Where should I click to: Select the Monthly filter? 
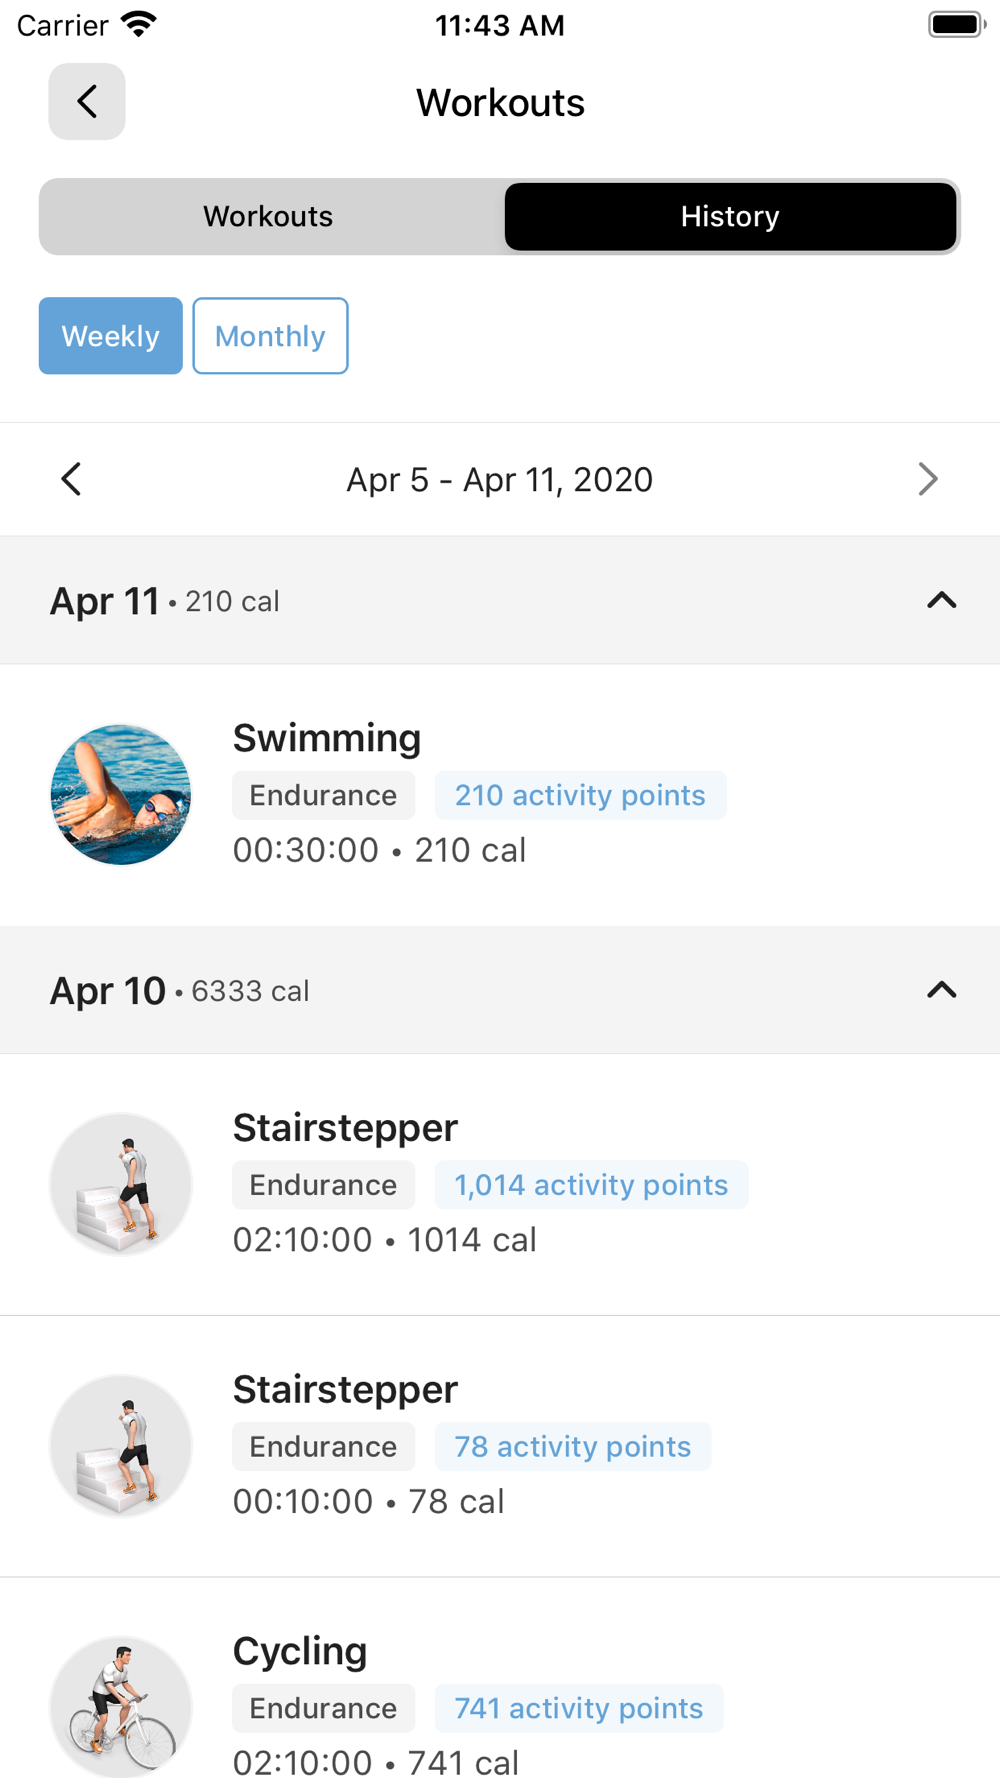(270, 336)
